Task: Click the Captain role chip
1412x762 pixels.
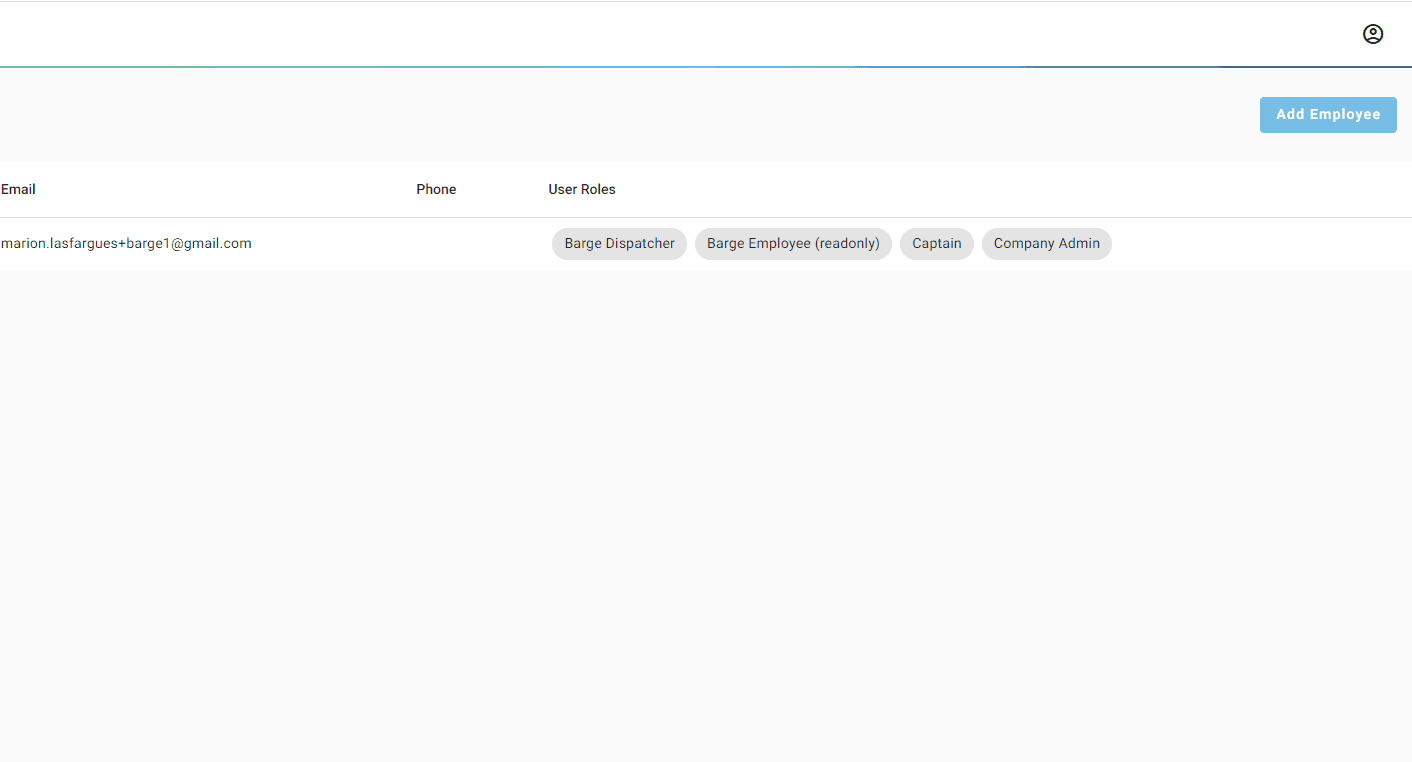Action: tap(937, 244)
